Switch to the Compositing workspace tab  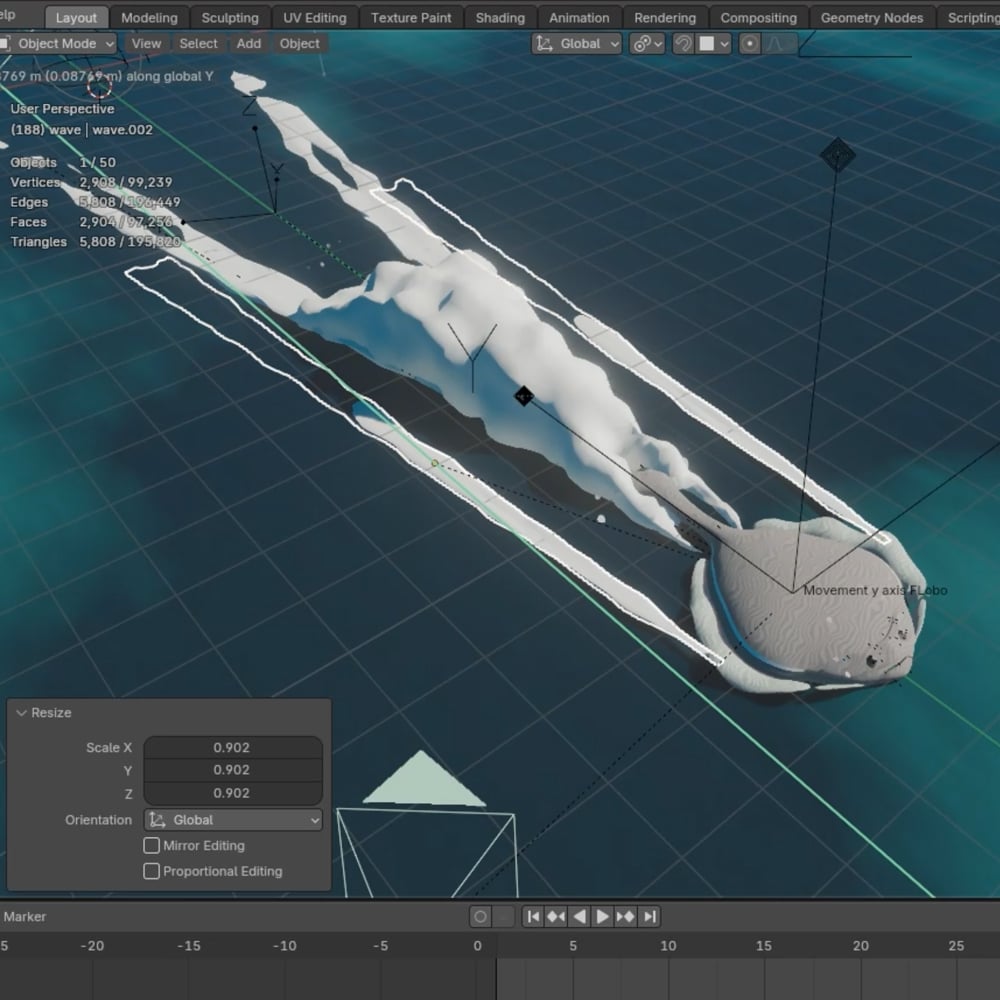(x=759, y=18)
